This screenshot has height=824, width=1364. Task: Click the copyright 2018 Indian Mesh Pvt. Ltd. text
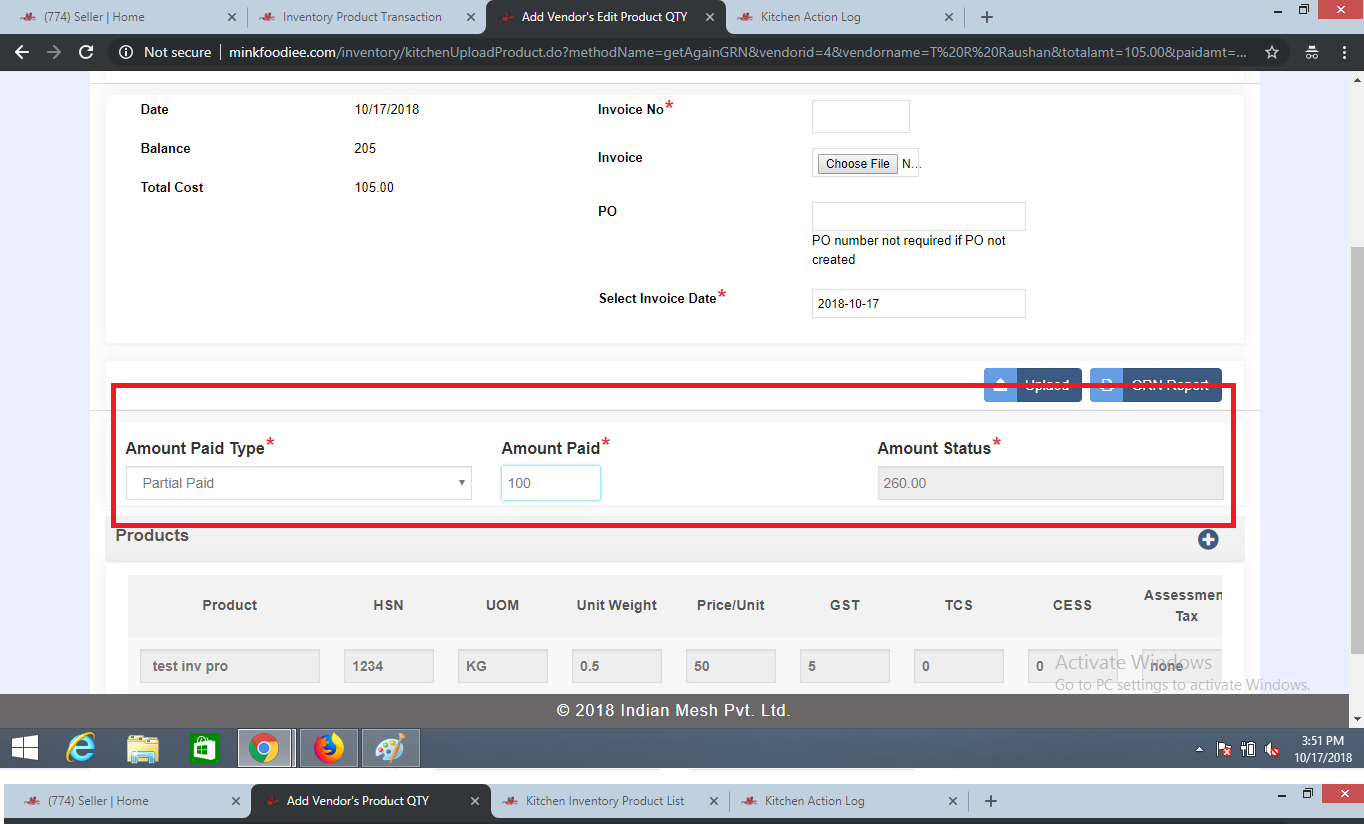point(673,711)
